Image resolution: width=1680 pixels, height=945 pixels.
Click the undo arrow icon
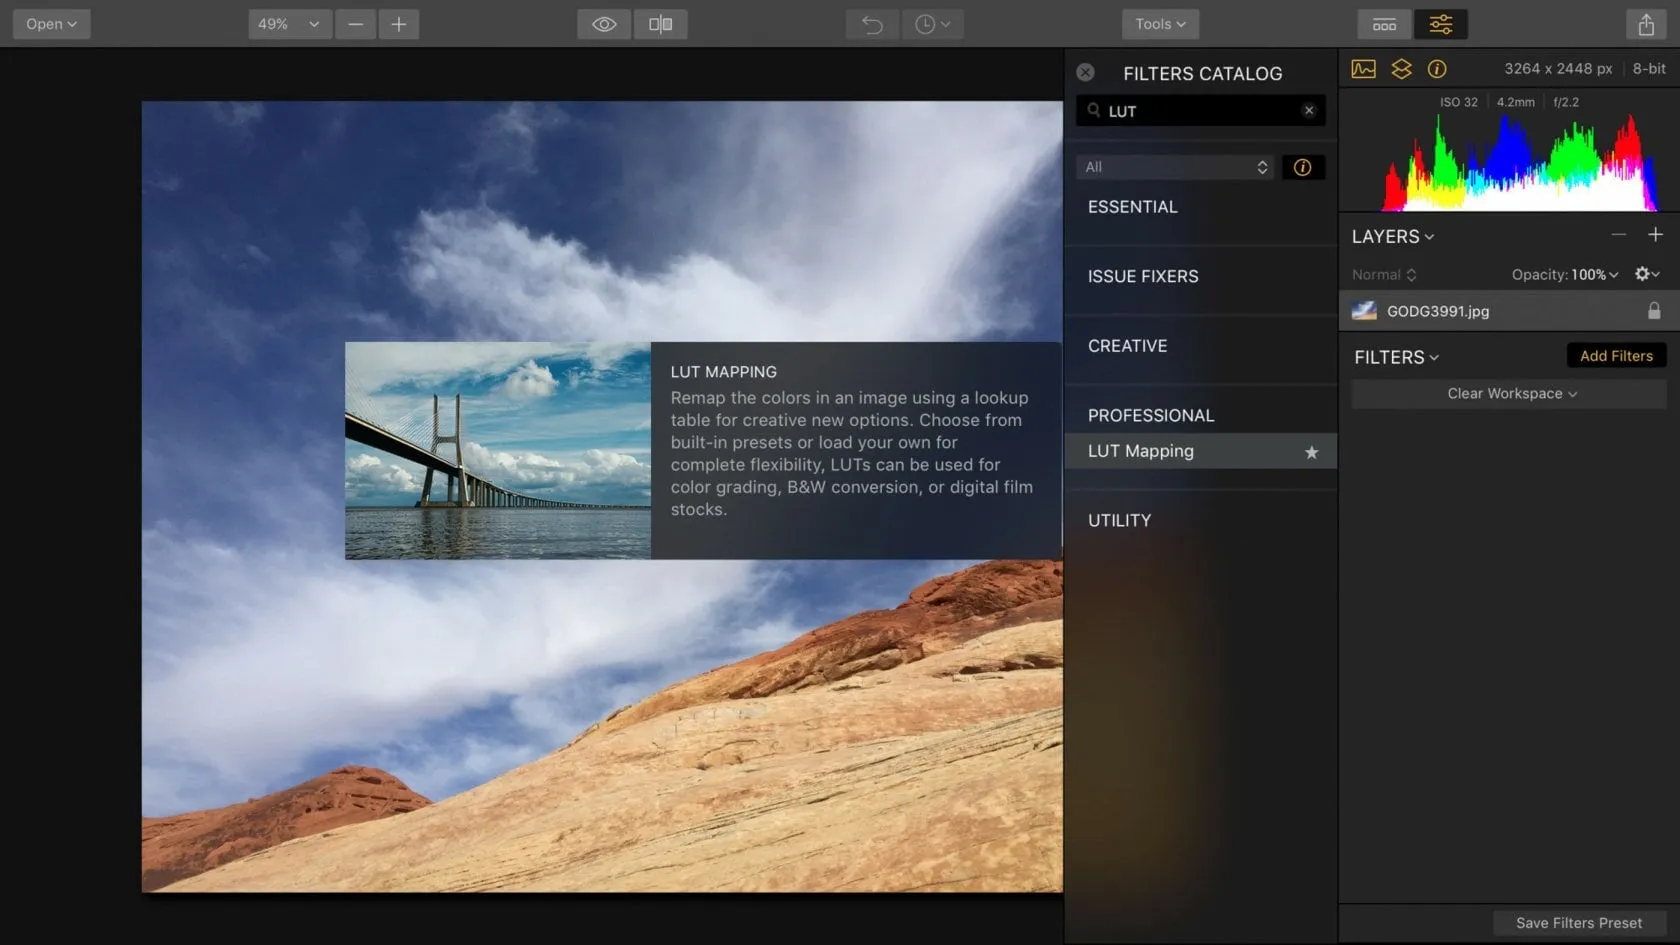872,24
